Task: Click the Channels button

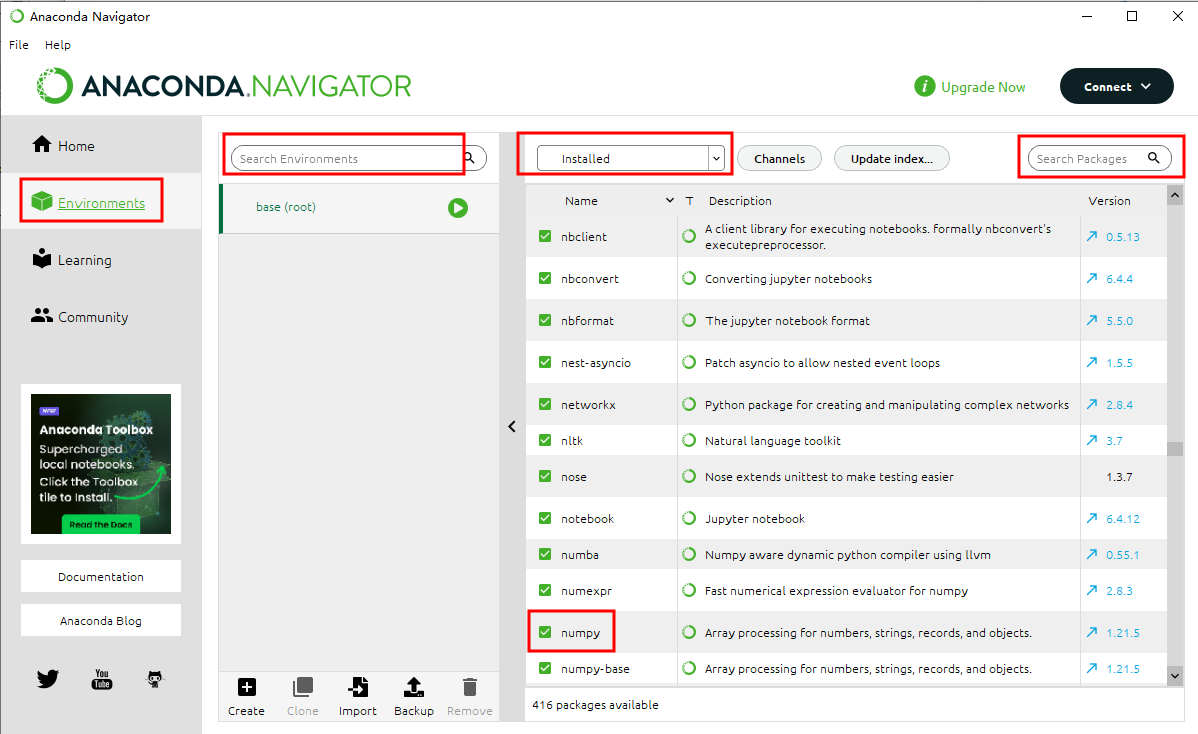Action: coord(779,158)
